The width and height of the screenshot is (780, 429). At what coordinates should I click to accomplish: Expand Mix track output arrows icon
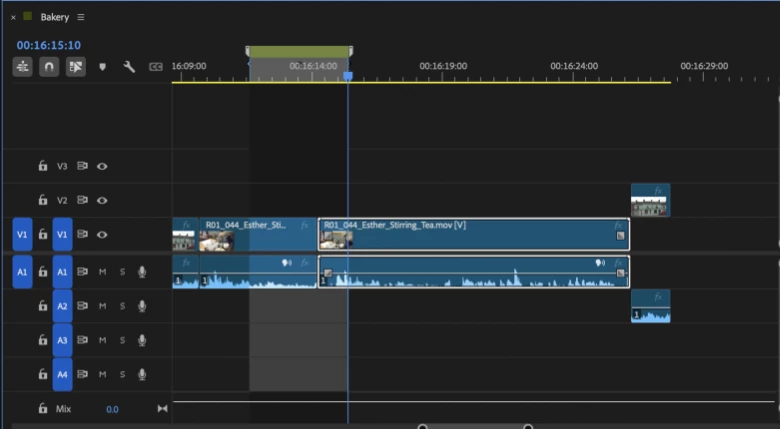[x=162, y=409]
